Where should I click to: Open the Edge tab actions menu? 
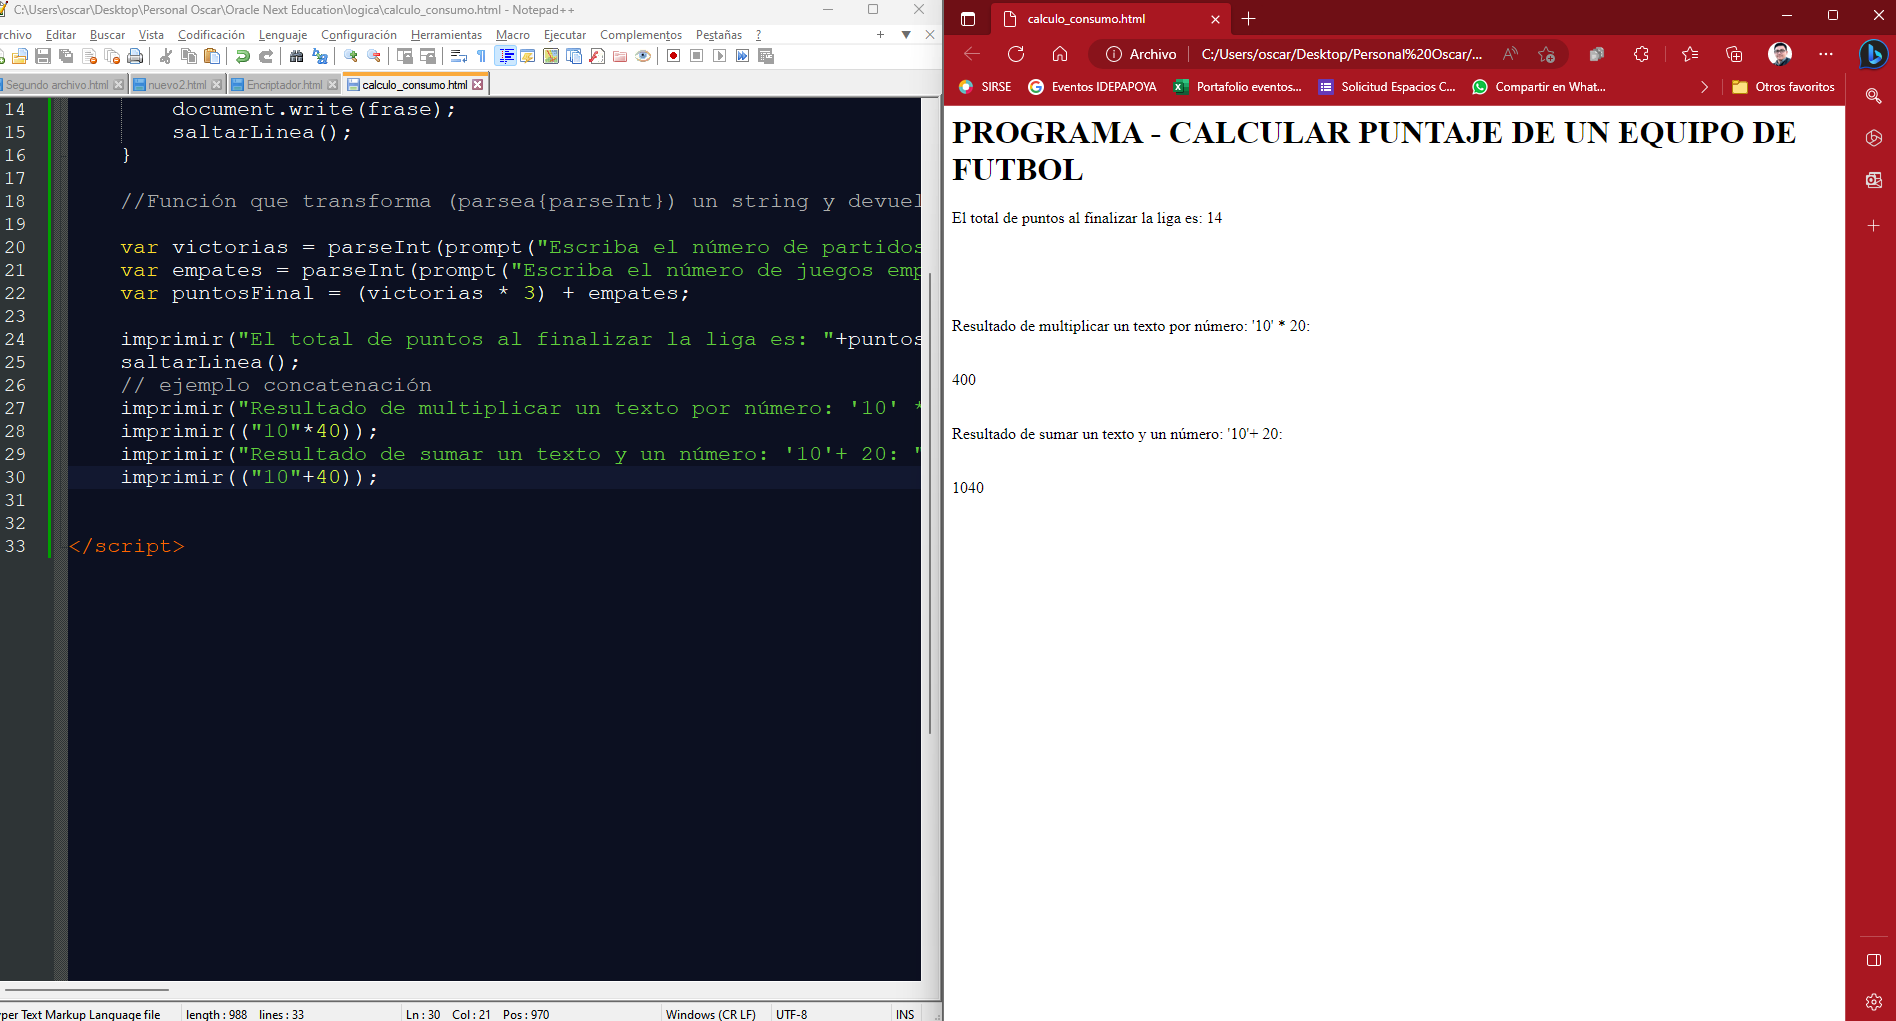point(967,19)
